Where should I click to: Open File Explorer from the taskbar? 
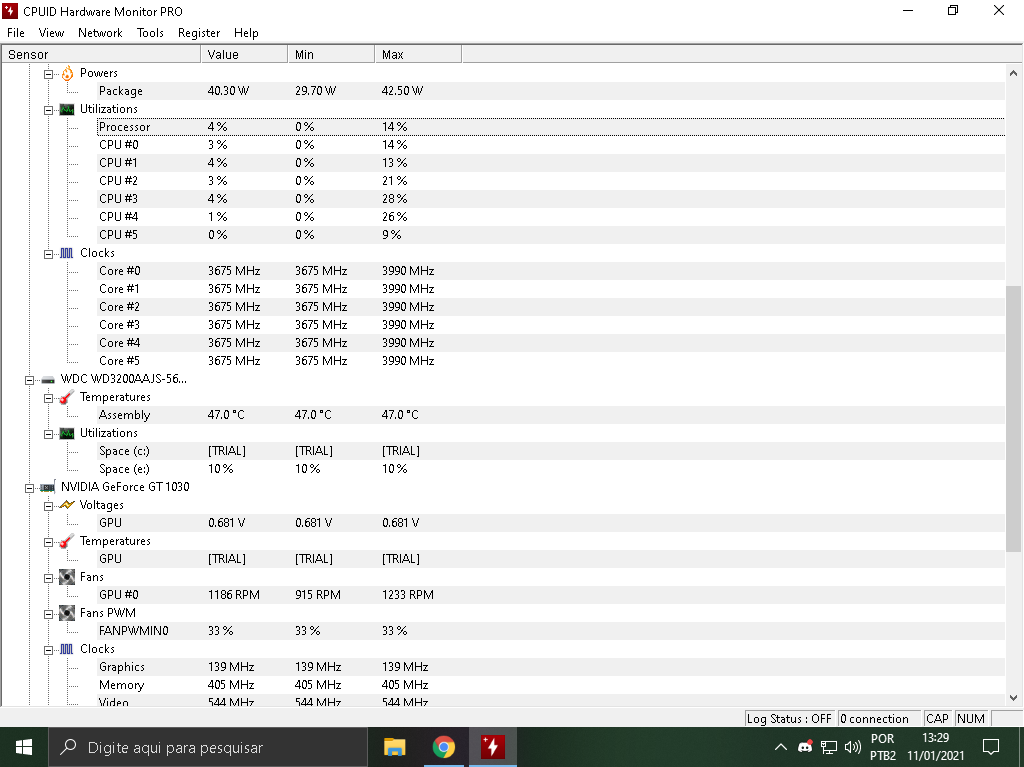[394, 747]
